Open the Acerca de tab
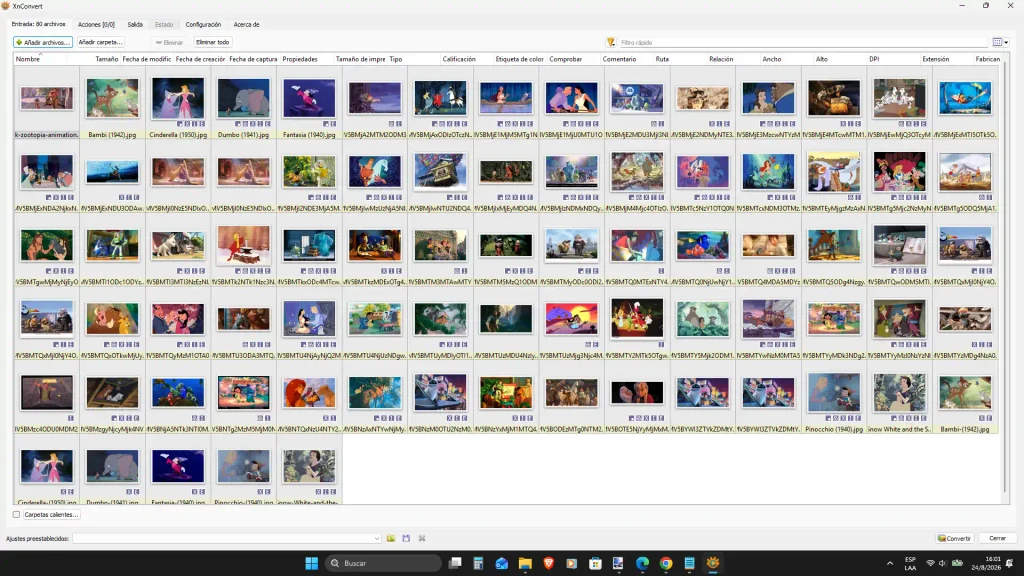The width and height of the screenshot is (1024, 576). pos(246,24)
